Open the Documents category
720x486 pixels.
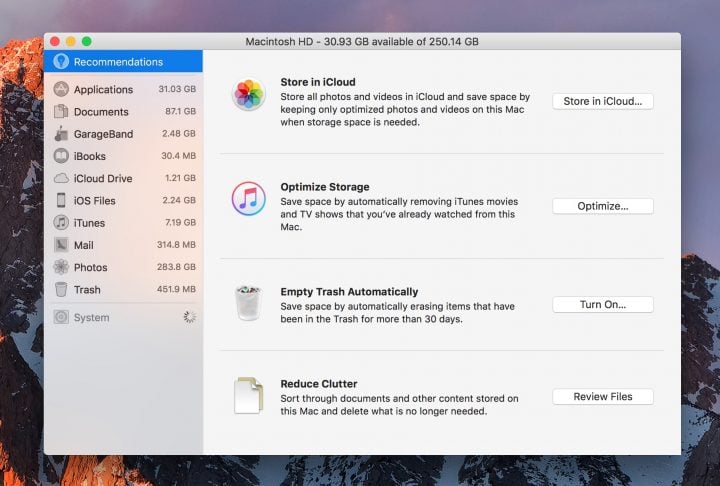click(x=123, y=111)
